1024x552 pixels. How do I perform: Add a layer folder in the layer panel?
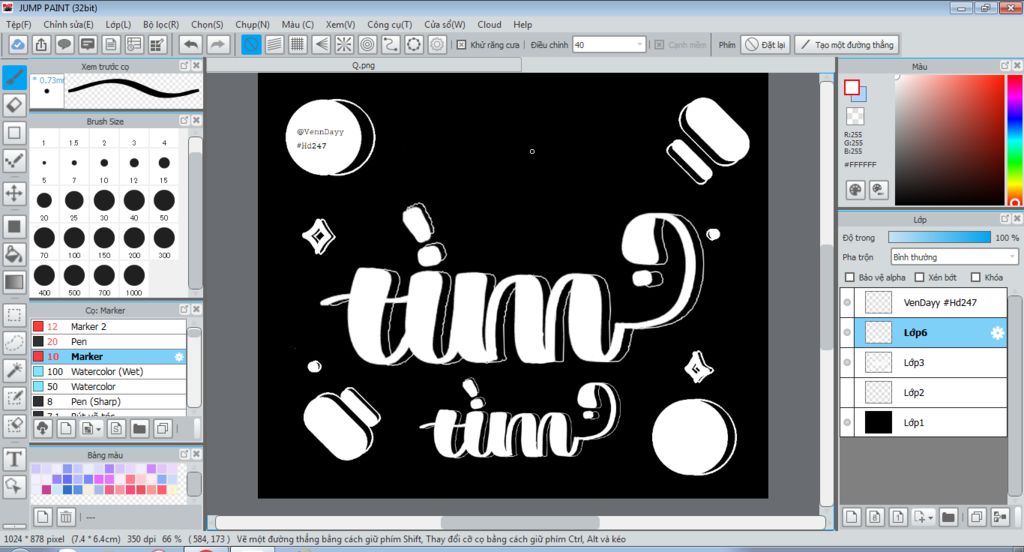[x=948, y=517]
